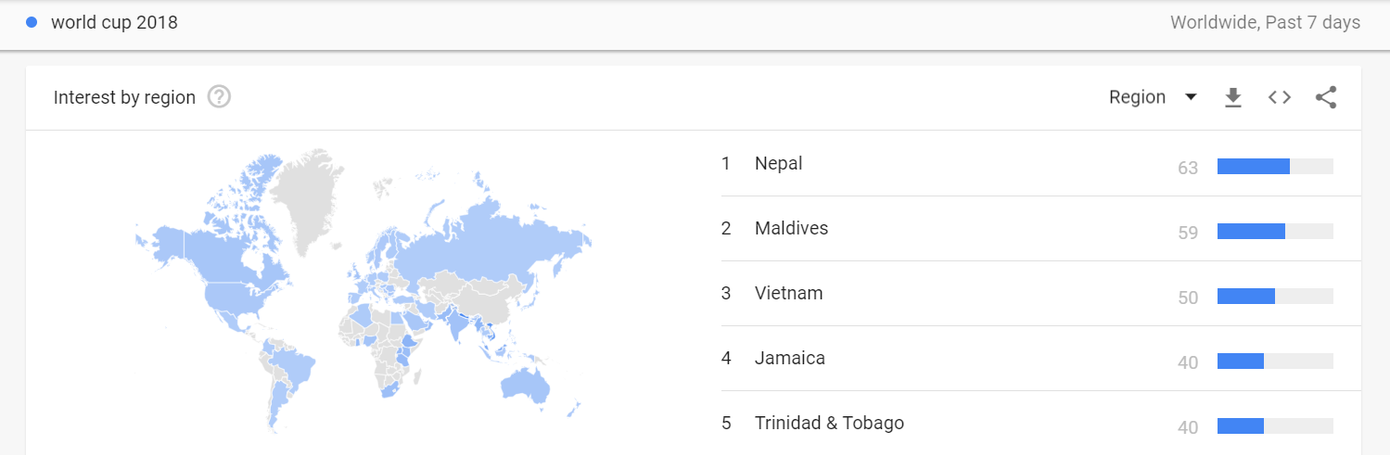Open the embed code icon
This screenshot has height=455, width=1390.
coord(1279,97)
